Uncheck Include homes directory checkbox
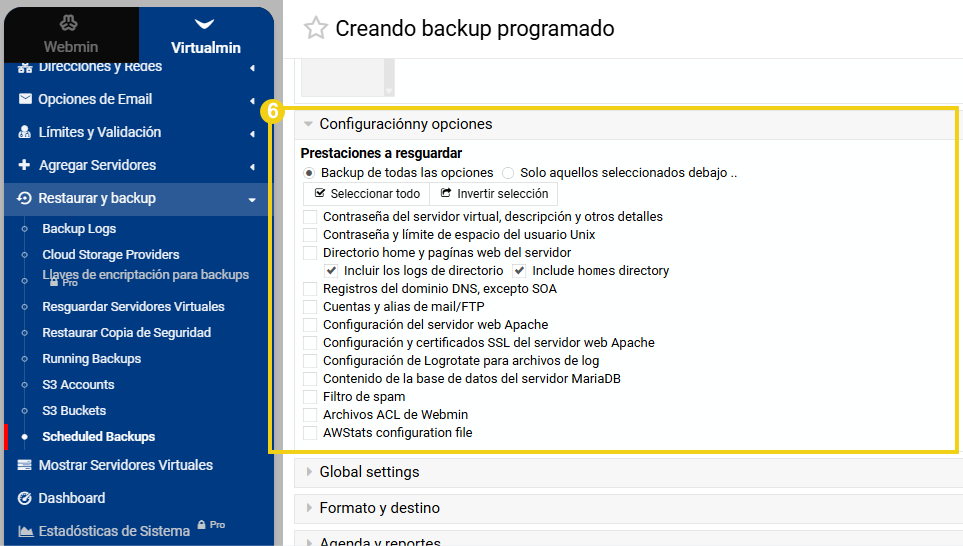 520,270
